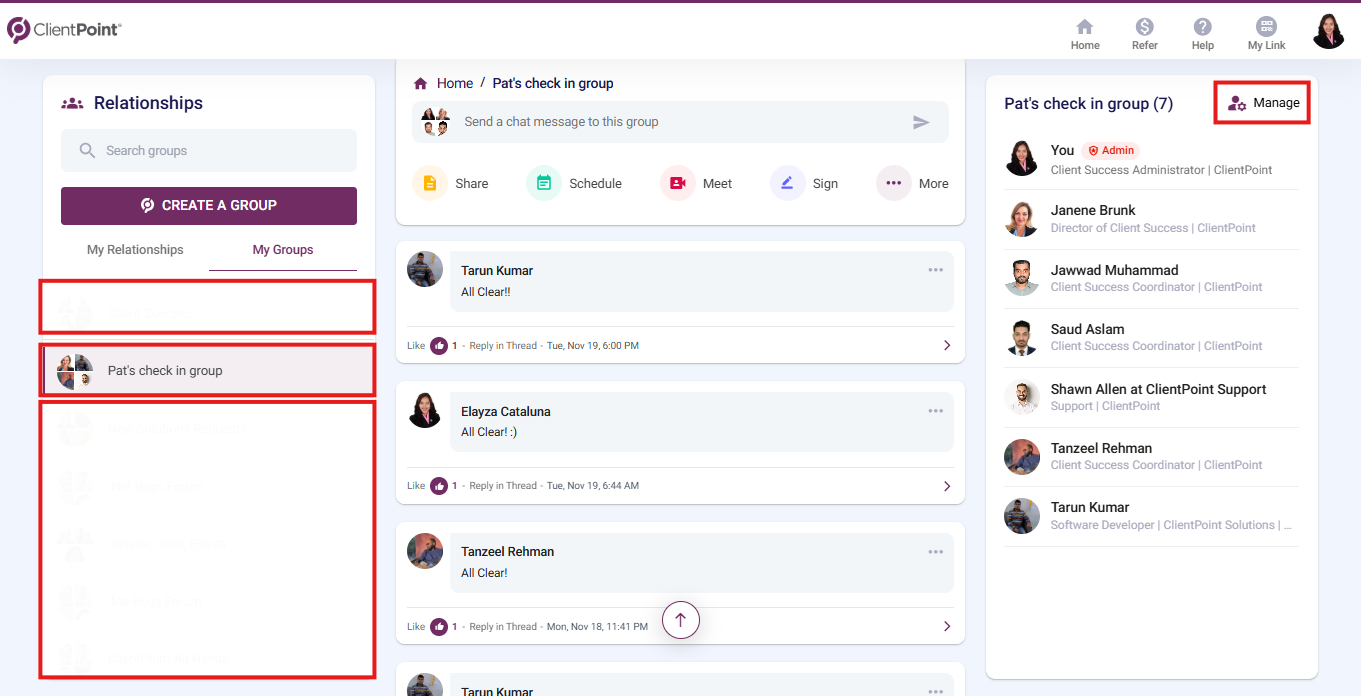
Task: Click thumbs-up on Elayza Cataluna's message
Action: coord(438,486)
